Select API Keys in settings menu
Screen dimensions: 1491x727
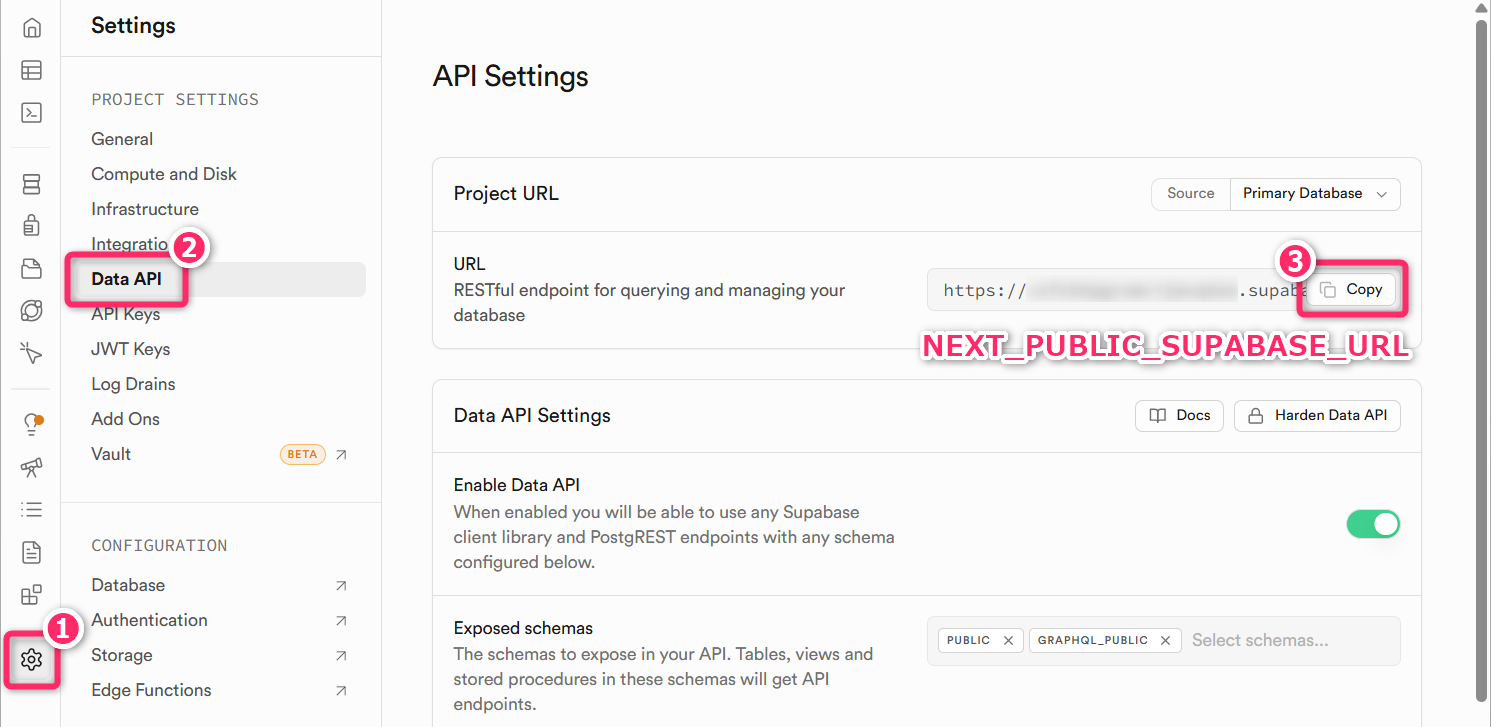(x=126, y=314)
